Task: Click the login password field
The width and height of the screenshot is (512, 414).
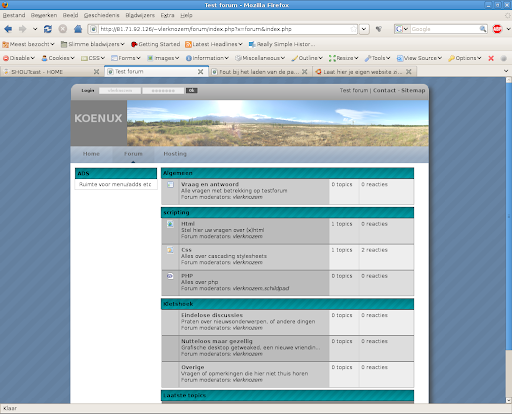Action: click(x=163, y=90)
